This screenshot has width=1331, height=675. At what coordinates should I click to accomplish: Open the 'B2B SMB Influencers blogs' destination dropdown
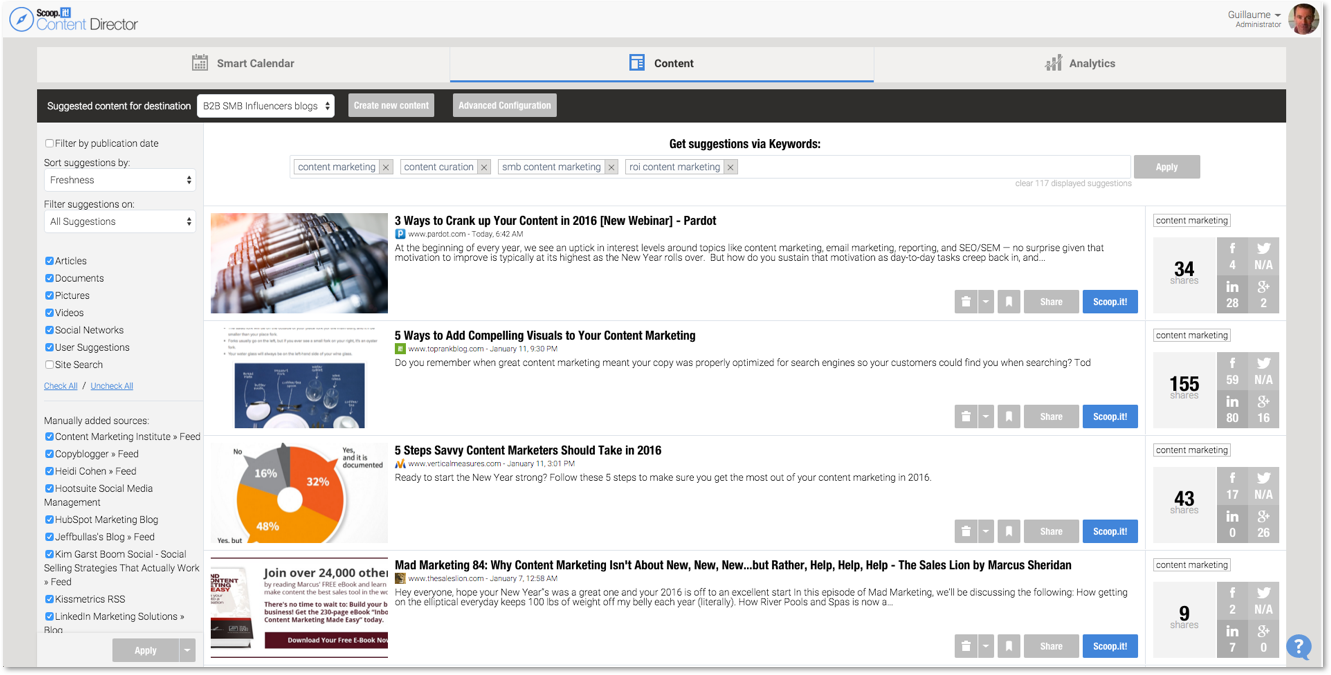pos(265,106)
